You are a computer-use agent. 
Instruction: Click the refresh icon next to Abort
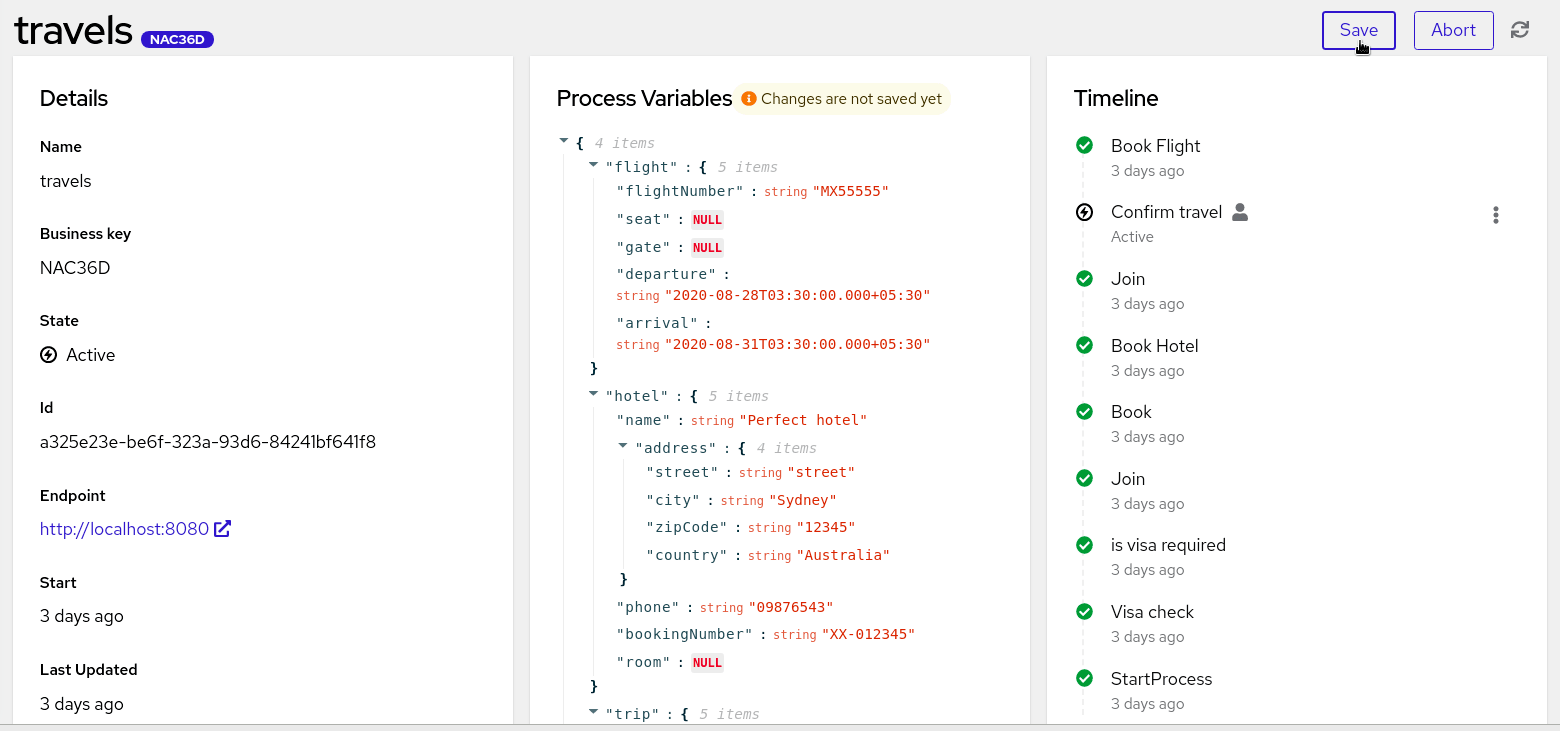tap(1520, 30)
